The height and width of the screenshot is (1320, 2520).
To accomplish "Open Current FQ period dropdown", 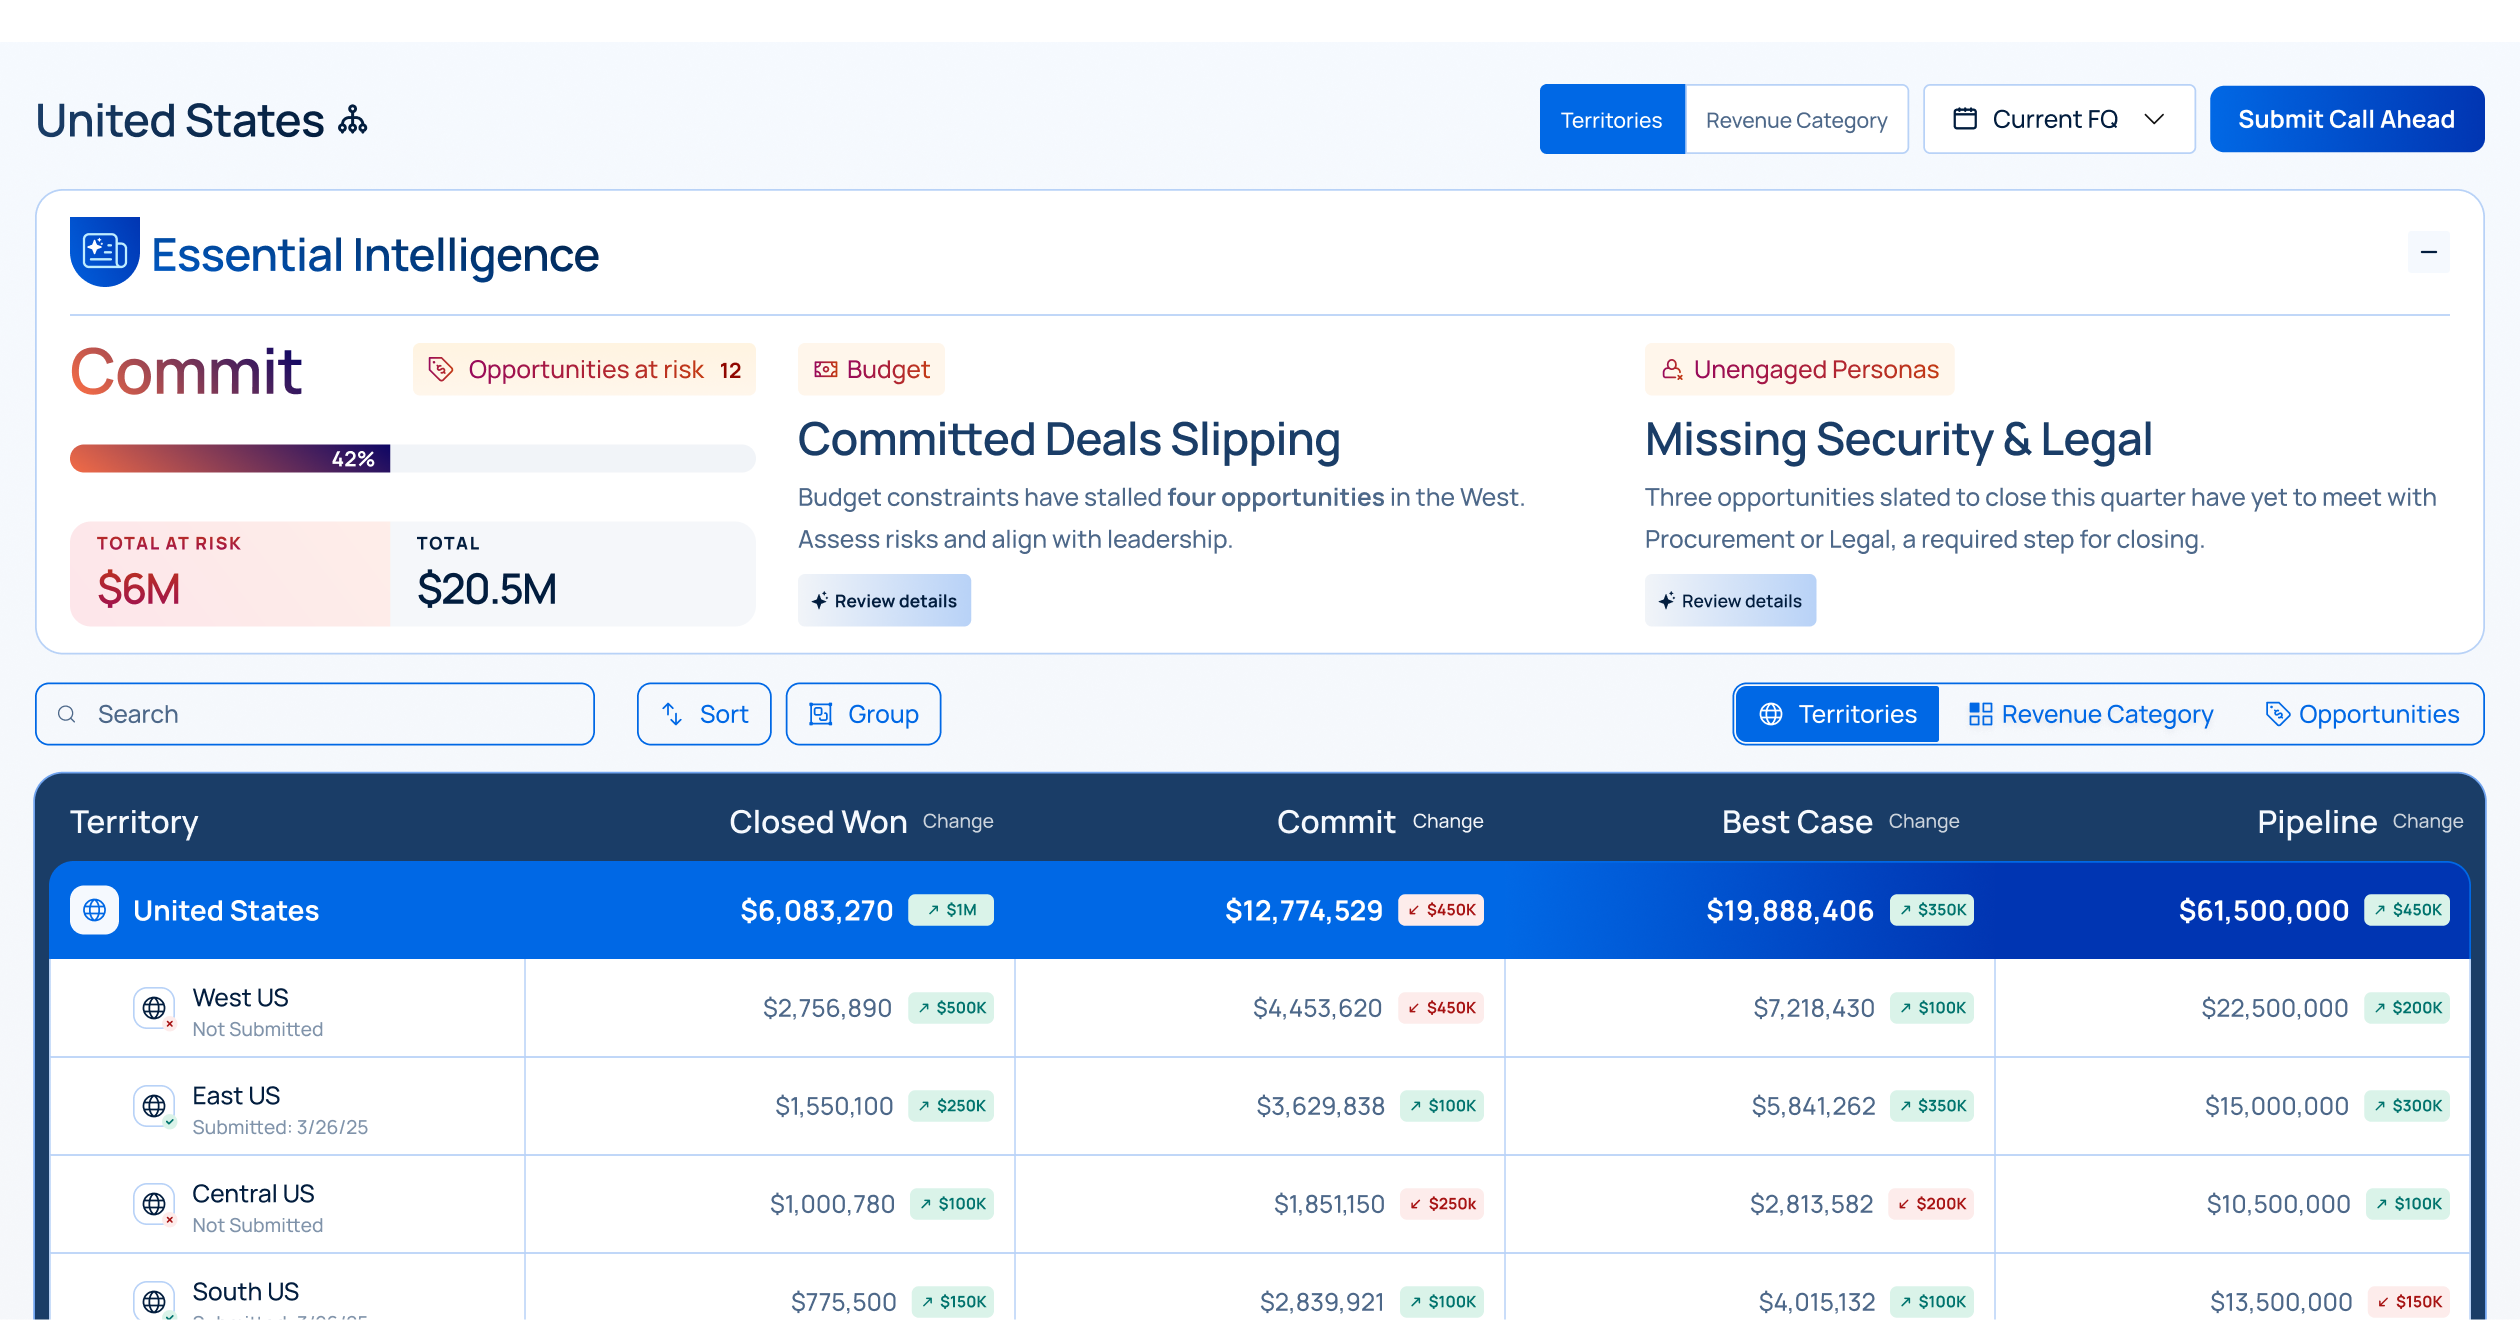I will click(x=2058, y=120).
